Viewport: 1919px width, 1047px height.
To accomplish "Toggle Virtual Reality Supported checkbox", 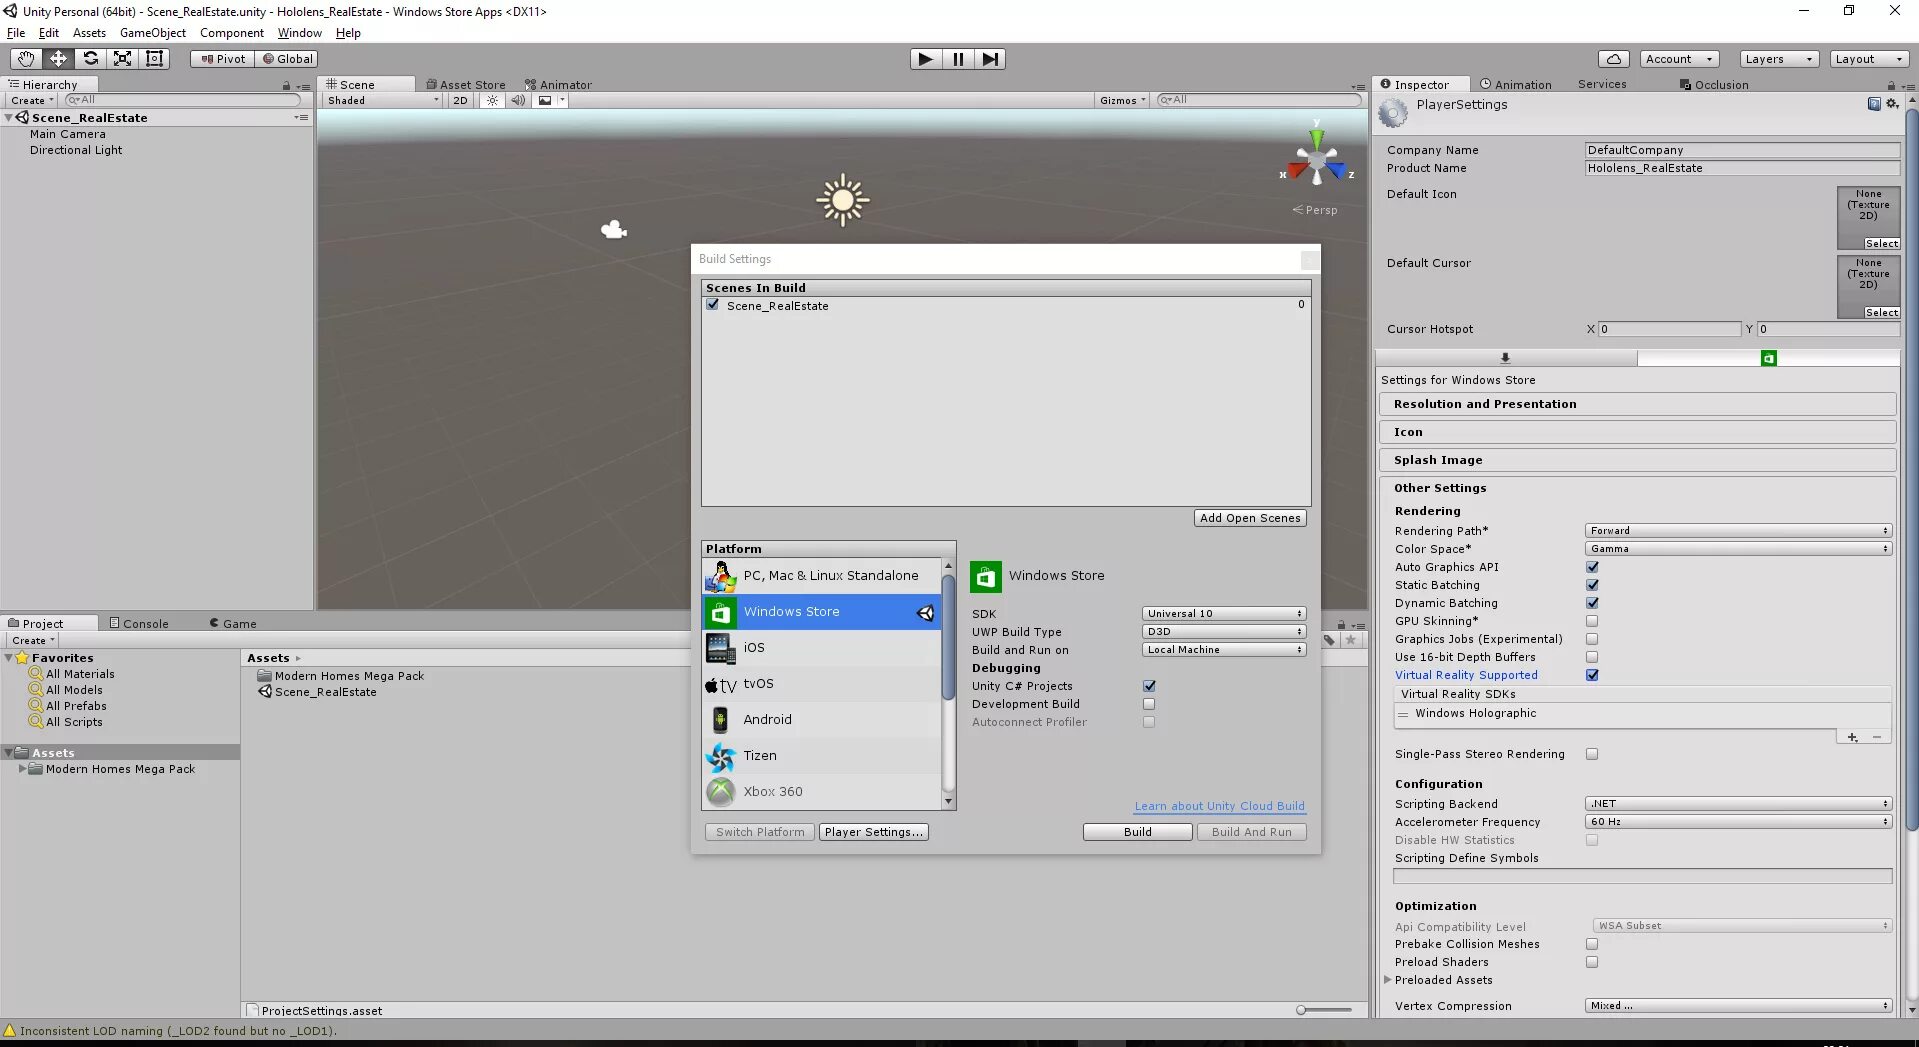I will point(1592,675).
